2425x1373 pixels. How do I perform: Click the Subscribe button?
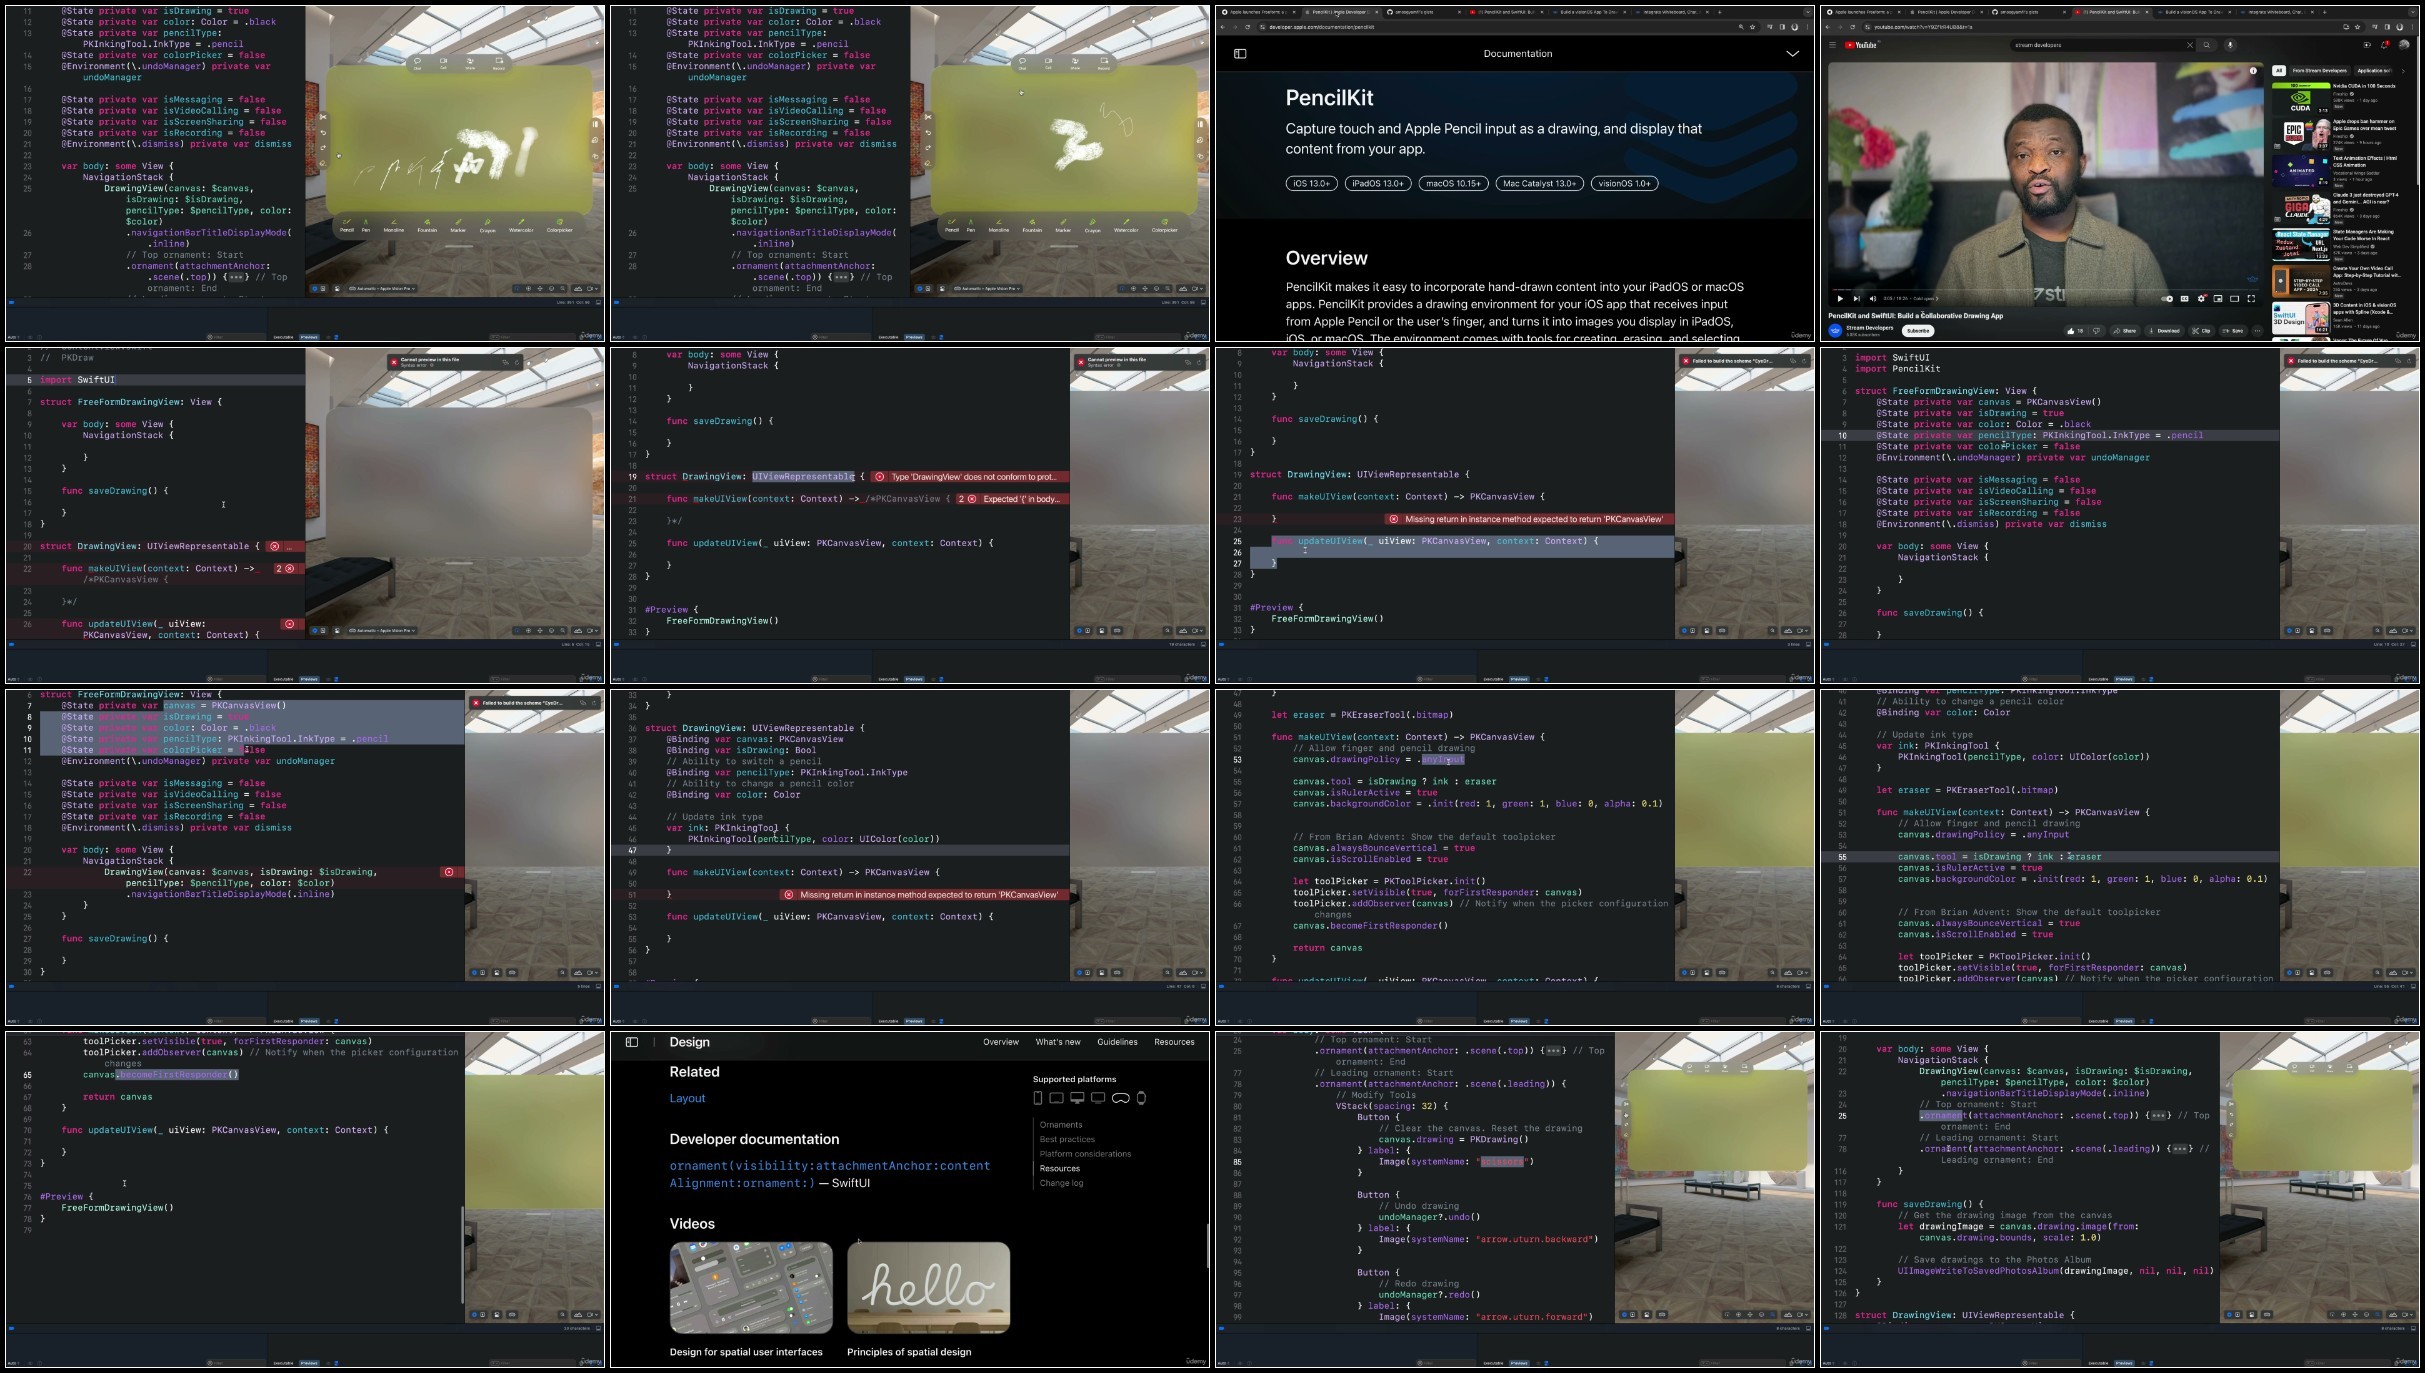[x=1918, y=331]
